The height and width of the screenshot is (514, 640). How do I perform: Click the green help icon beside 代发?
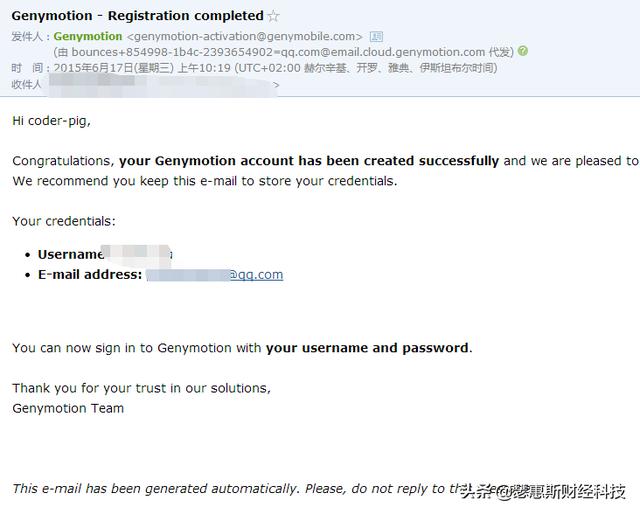[523, 51]
